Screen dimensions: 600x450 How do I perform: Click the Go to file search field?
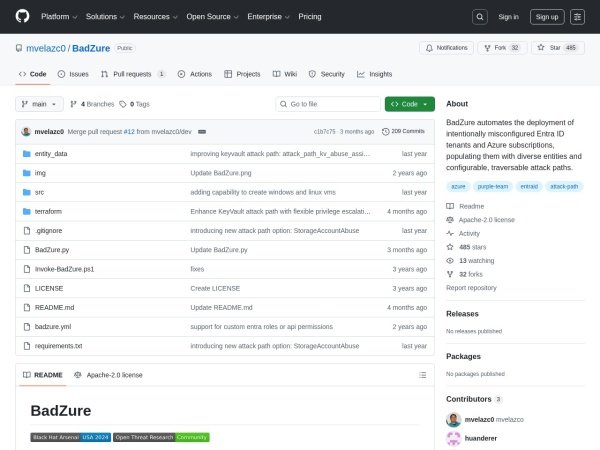point(328,104)
